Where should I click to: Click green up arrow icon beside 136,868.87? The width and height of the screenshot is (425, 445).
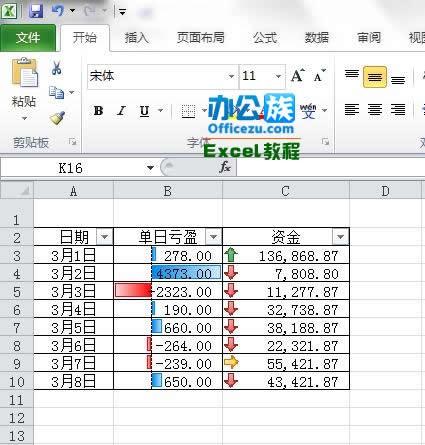point(231,255)
